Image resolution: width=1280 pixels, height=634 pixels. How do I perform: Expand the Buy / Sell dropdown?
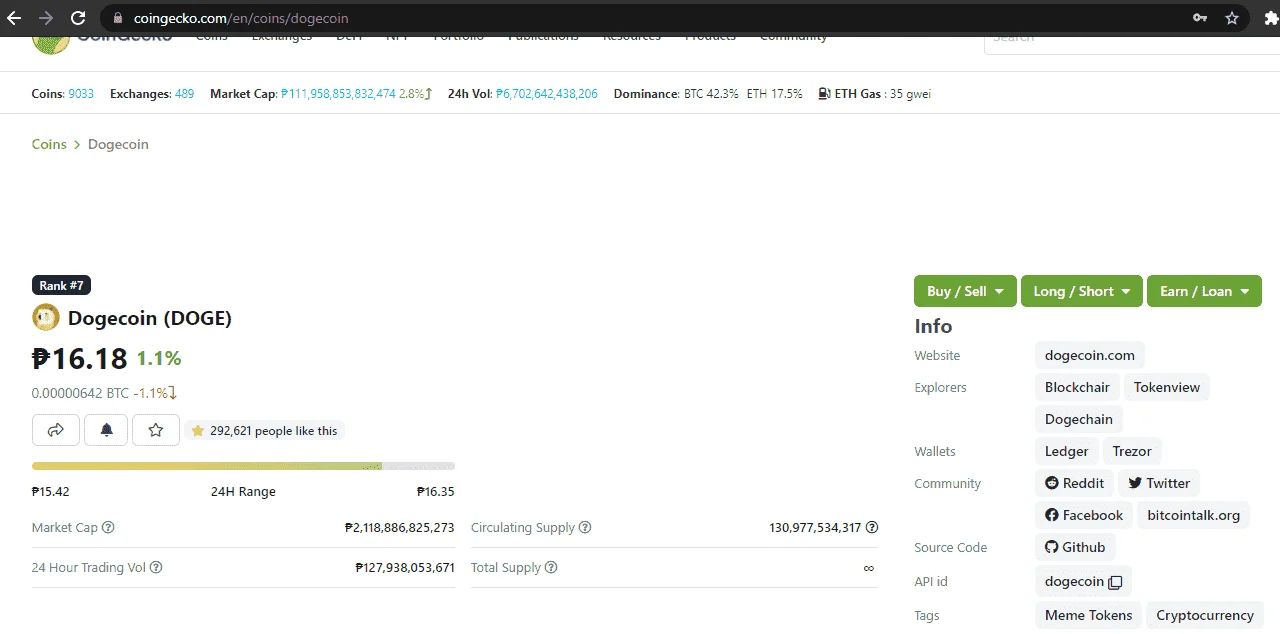(x=965, y=291)
